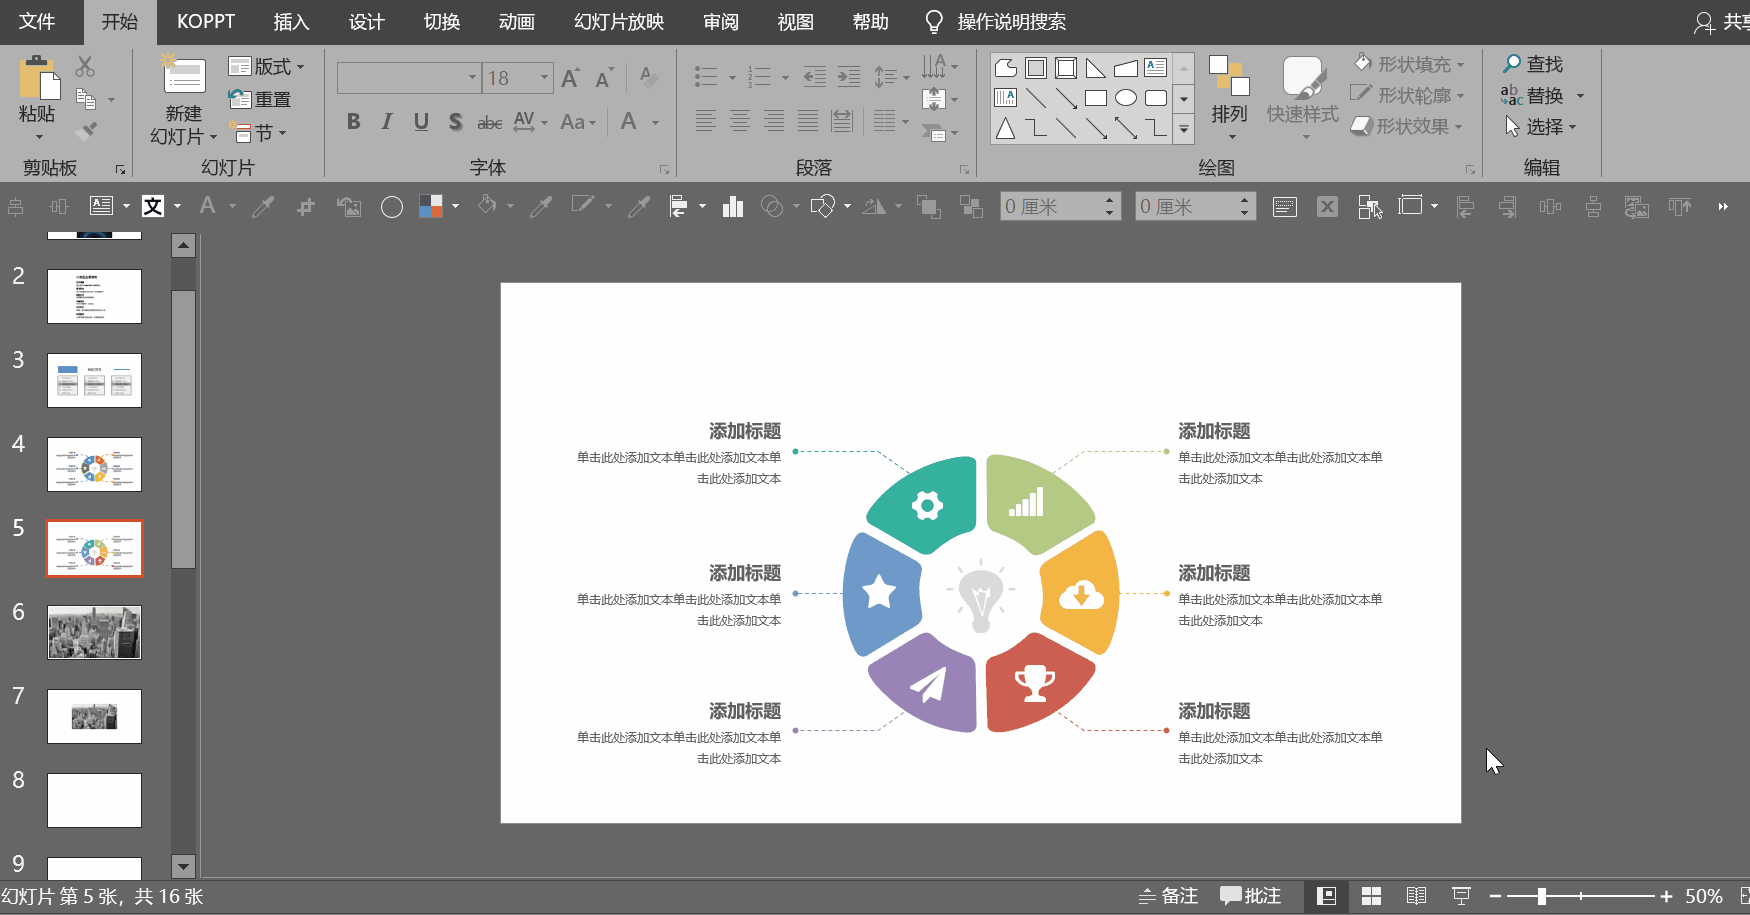
Task: Select slide 6 thumbnail with city photo
Action: pos(94,632)
